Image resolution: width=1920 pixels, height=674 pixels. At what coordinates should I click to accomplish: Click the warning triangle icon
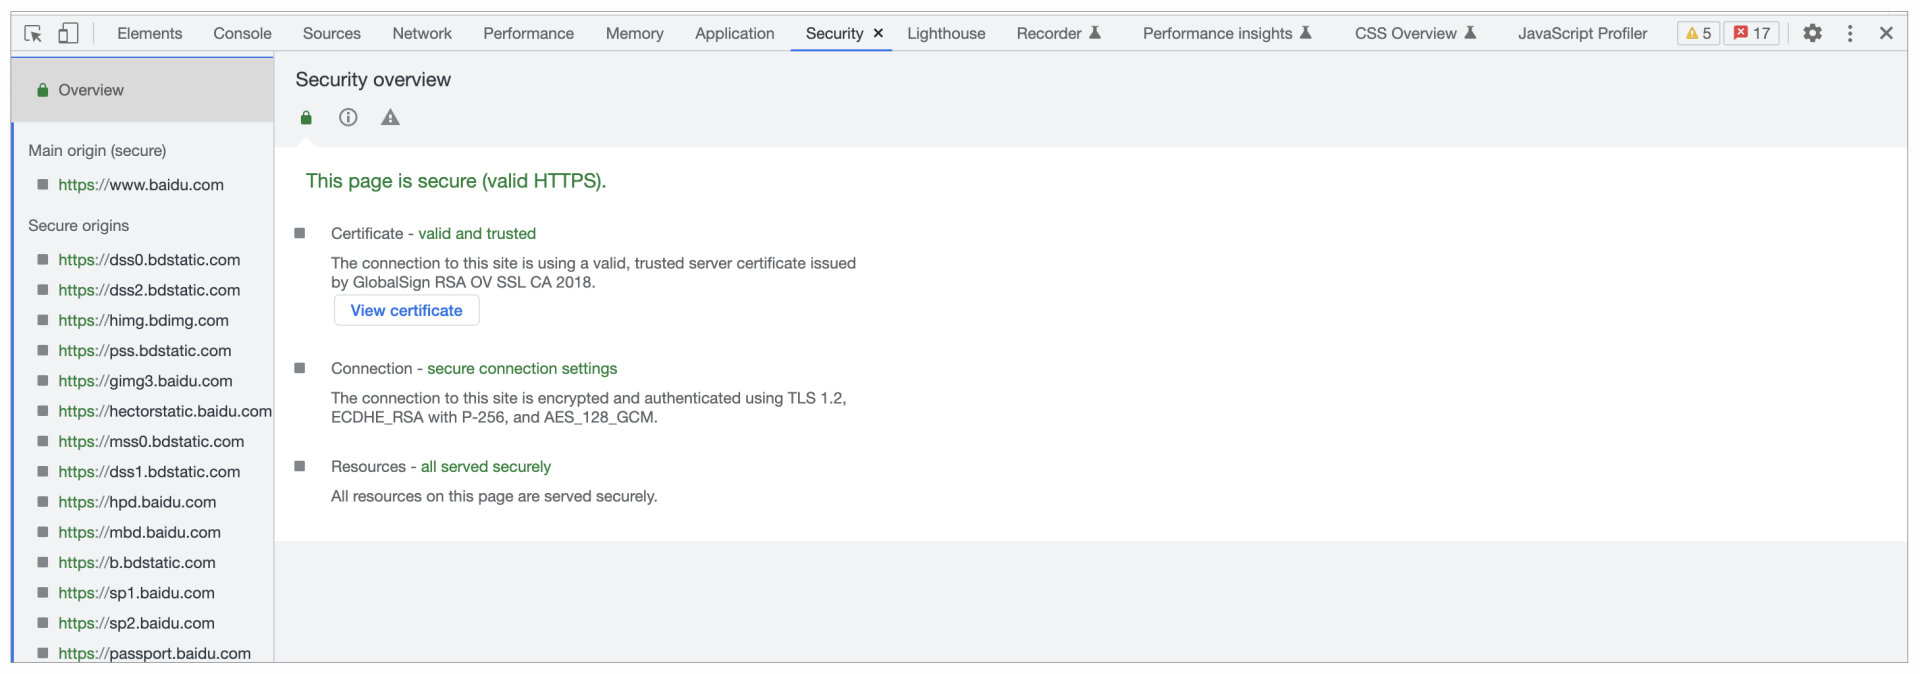coord(390,118)
